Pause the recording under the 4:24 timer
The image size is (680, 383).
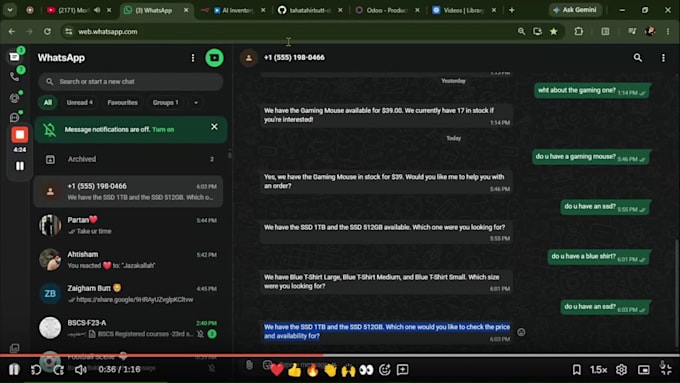click(20, 166)
